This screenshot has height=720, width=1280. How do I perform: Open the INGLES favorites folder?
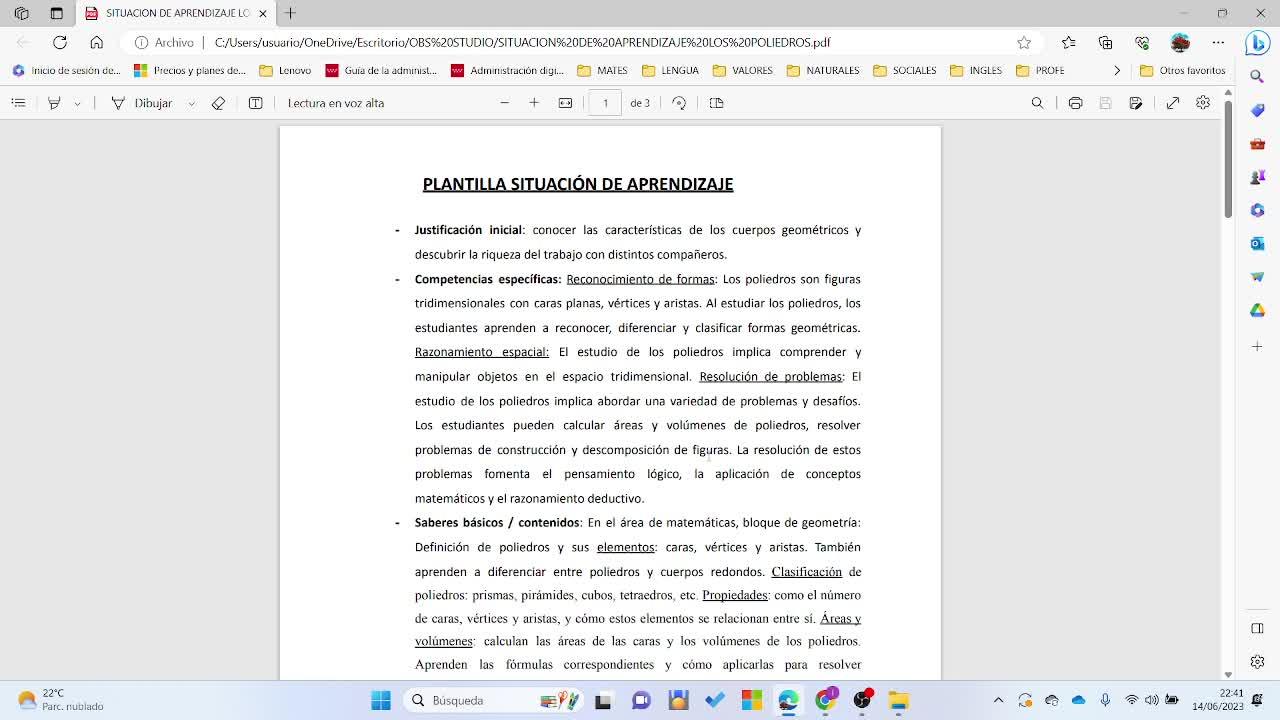click(x=975, y=71)
